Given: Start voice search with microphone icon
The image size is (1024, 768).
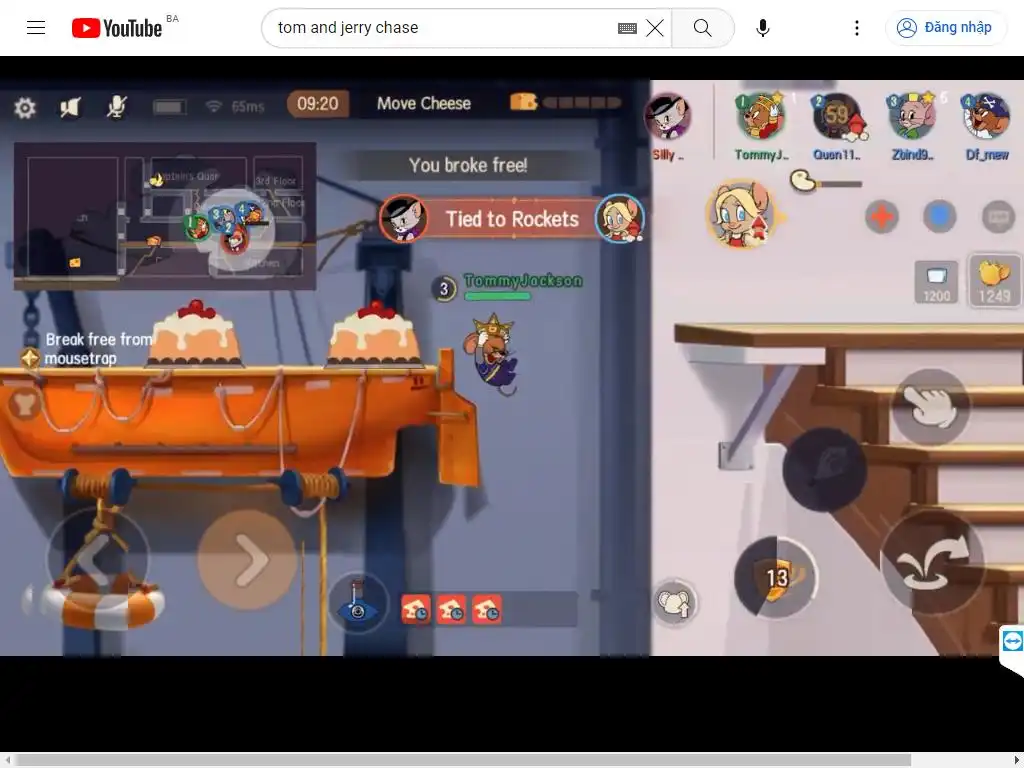Looking at the screenshot, I should tap(762, 27).
